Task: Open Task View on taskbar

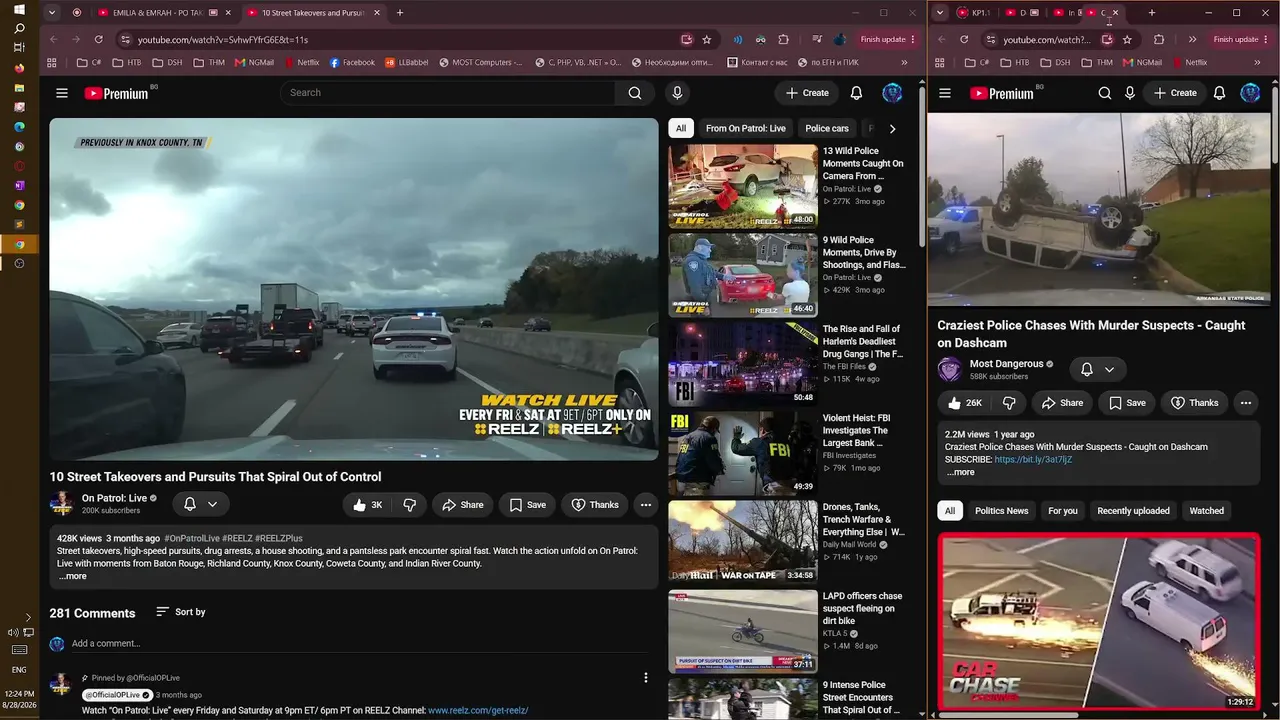Action: [19, 48]
